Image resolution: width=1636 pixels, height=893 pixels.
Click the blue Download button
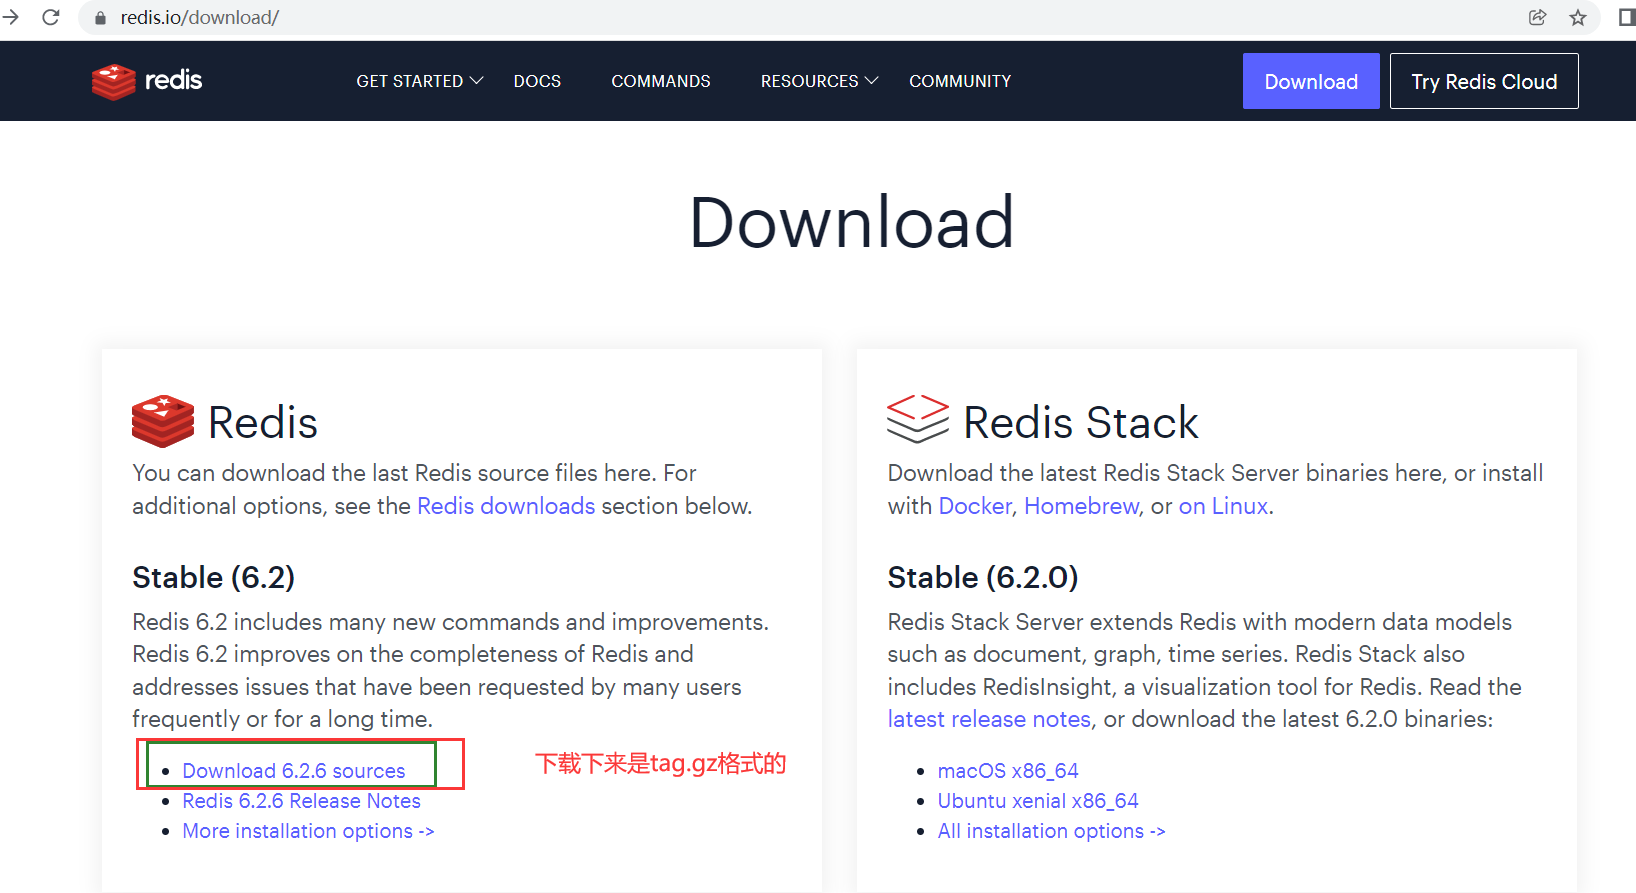[x=1311, y=81]
